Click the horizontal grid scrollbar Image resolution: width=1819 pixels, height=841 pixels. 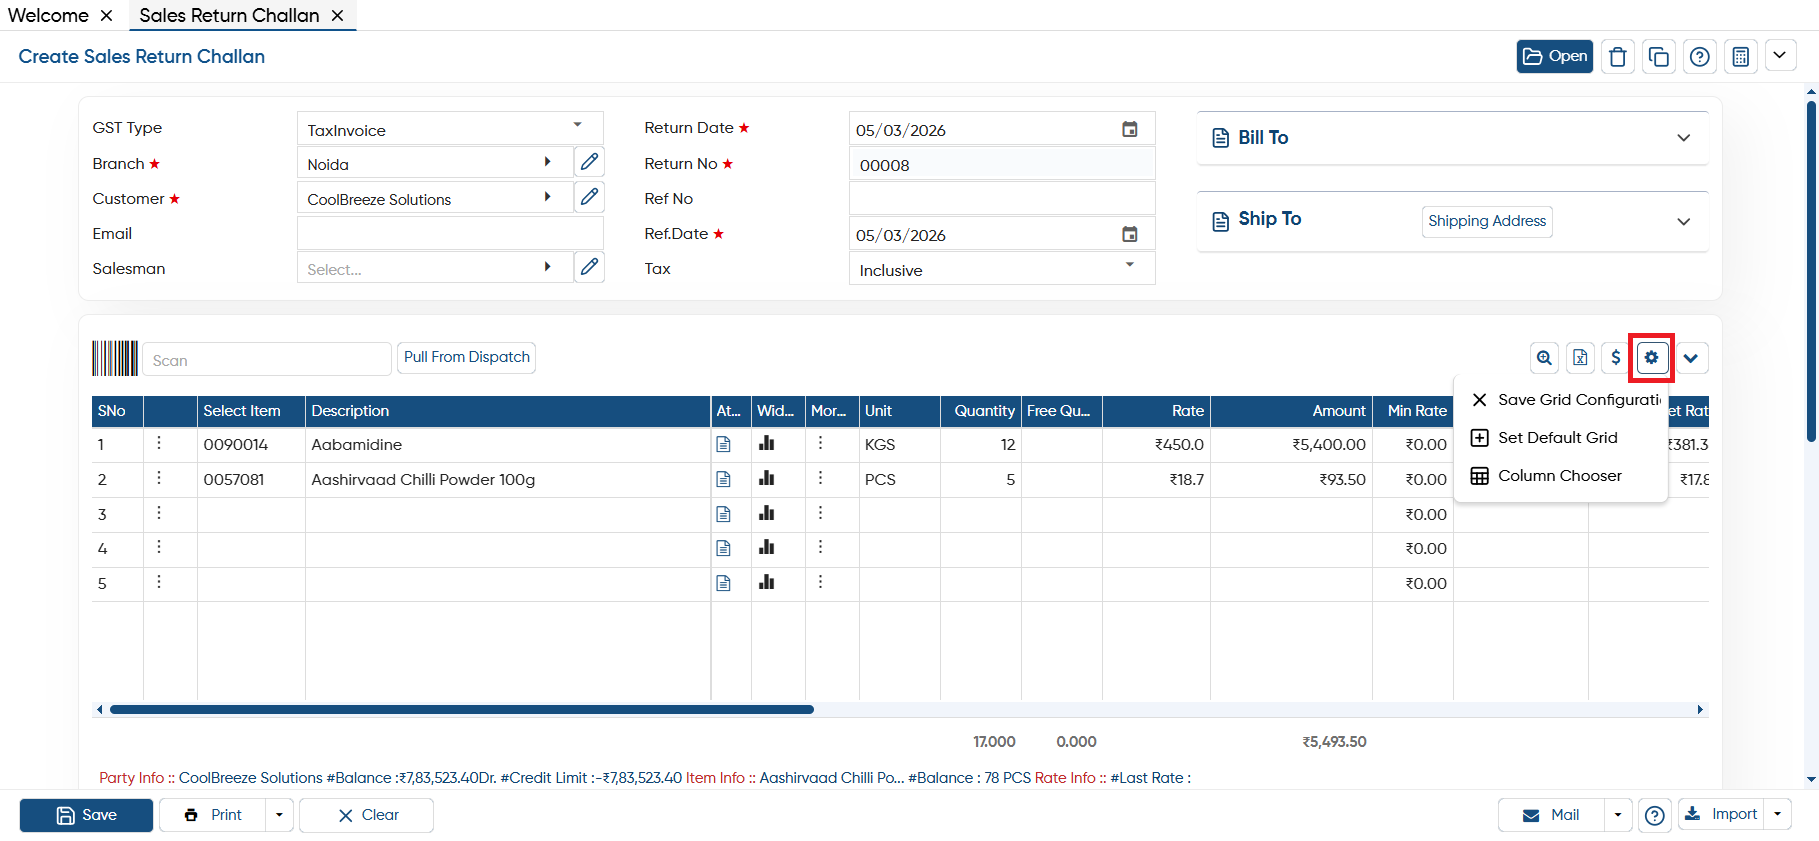click(x=461, y=710)
